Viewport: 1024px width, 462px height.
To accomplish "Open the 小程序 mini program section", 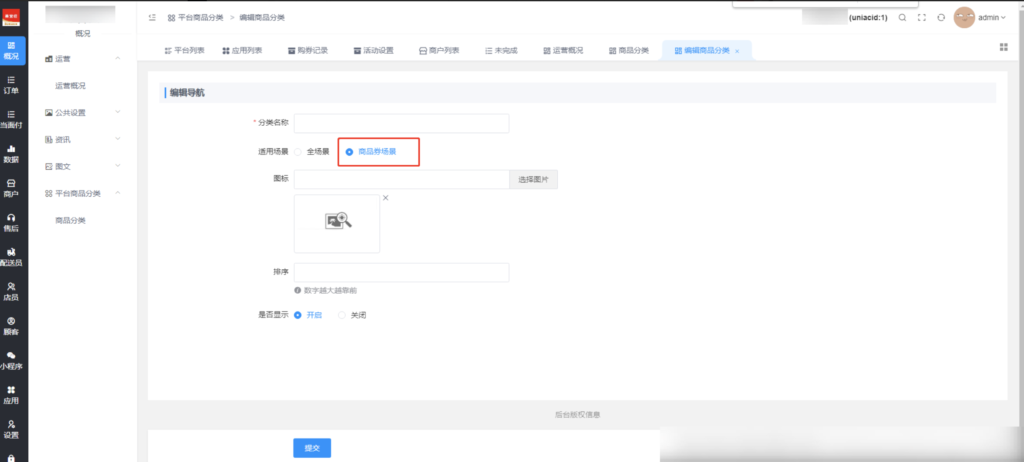I will pyautogui.click(x=12, y=361).
